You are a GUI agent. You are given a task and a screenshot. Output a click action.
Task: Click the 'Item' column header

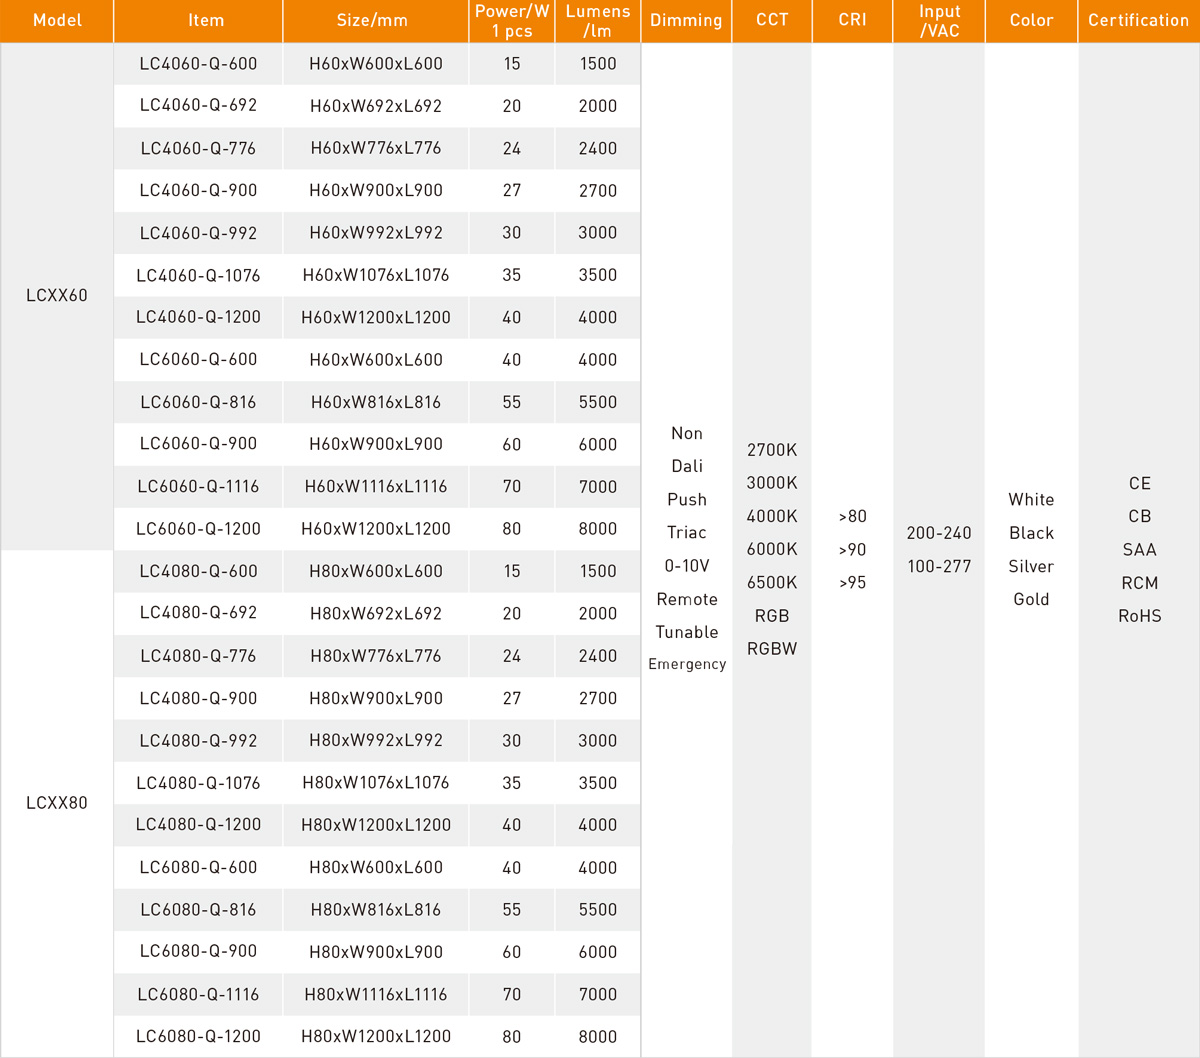[199, 21]
